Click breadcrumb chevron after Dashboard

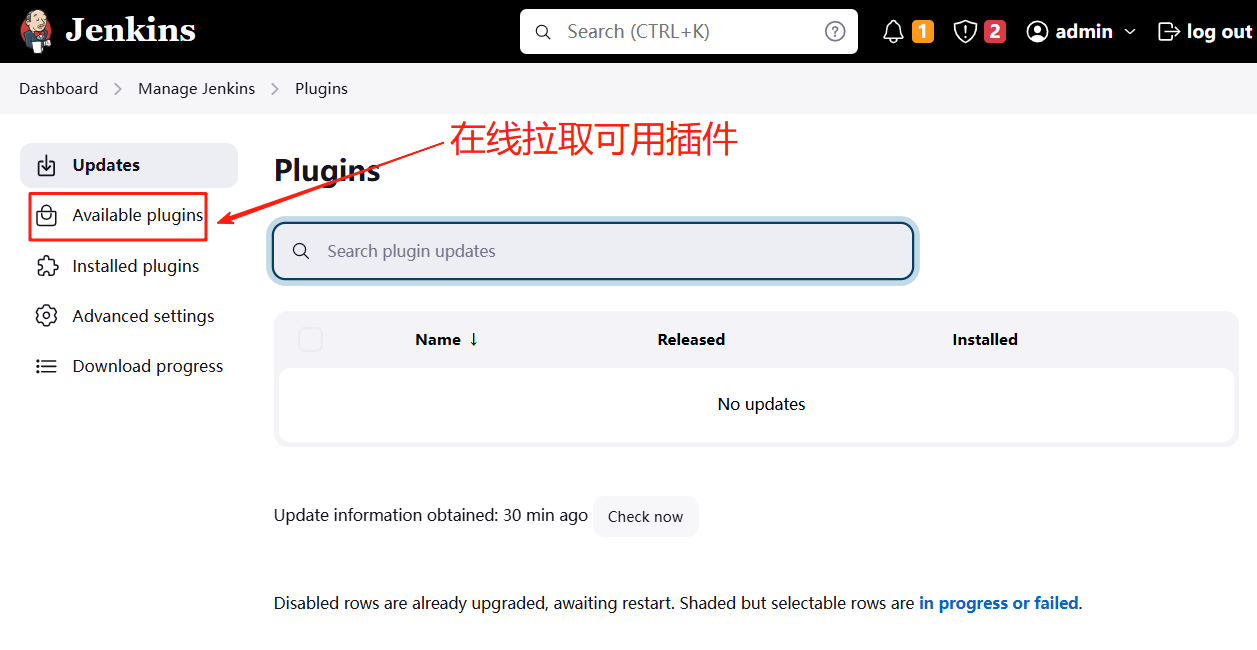point(118,89)
